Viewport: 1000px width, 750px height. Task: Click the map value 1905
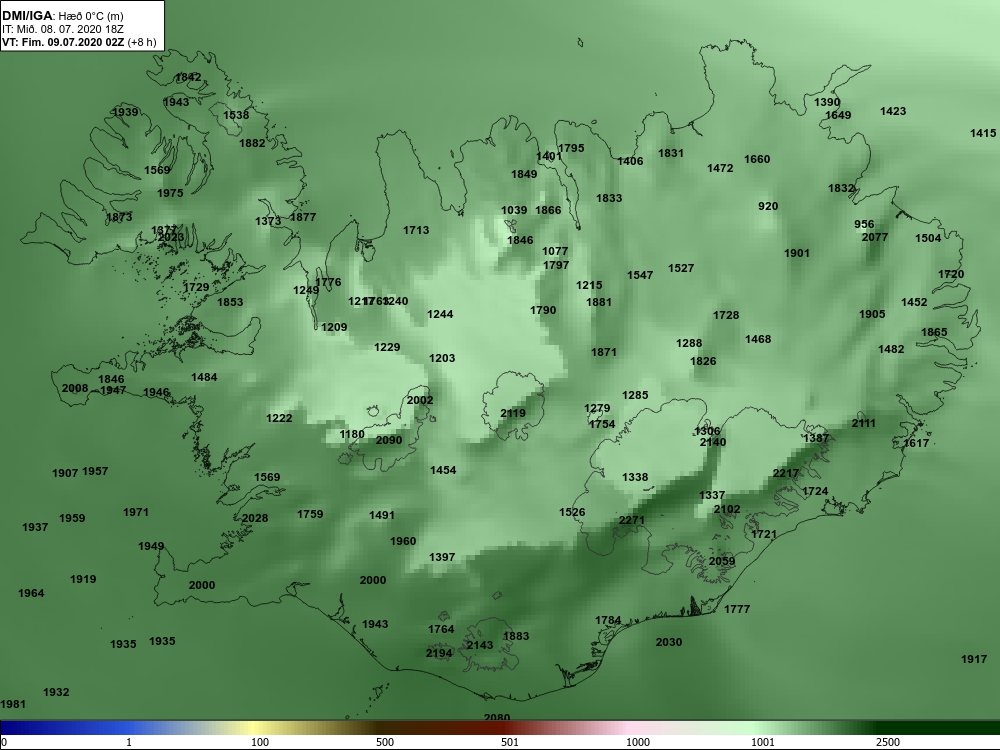click(872, 314)
